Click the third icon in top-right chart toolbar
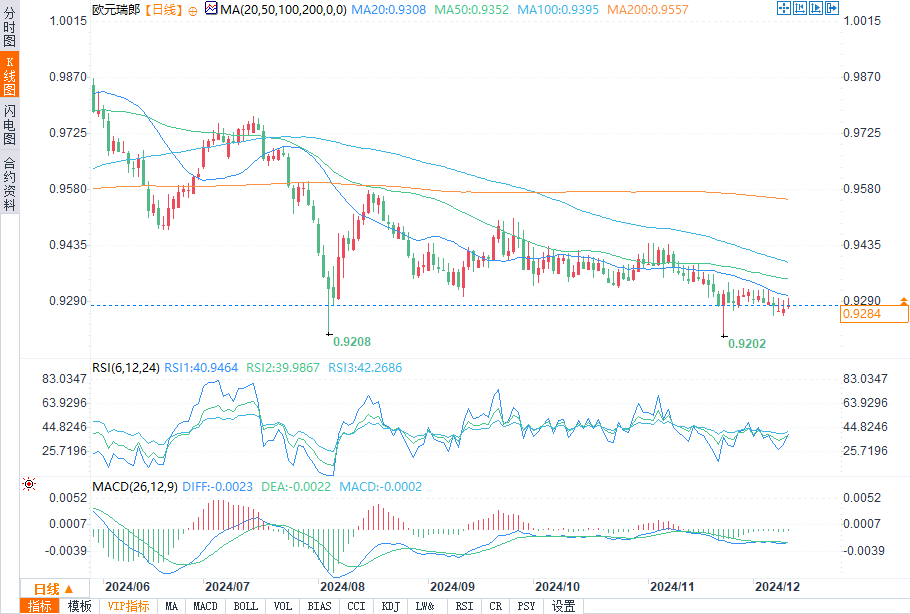The image size is (910, 614). pos(816,8)
